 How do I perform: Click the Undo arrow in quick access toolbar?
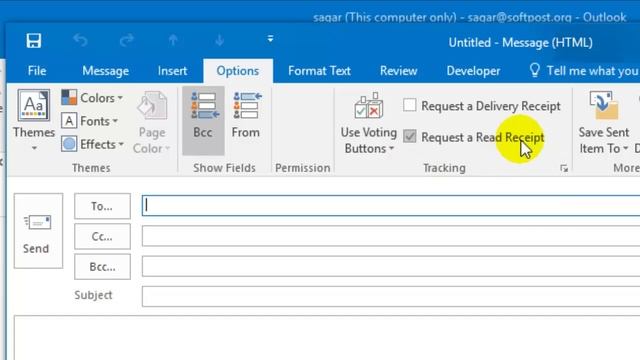tap(80, 40)
